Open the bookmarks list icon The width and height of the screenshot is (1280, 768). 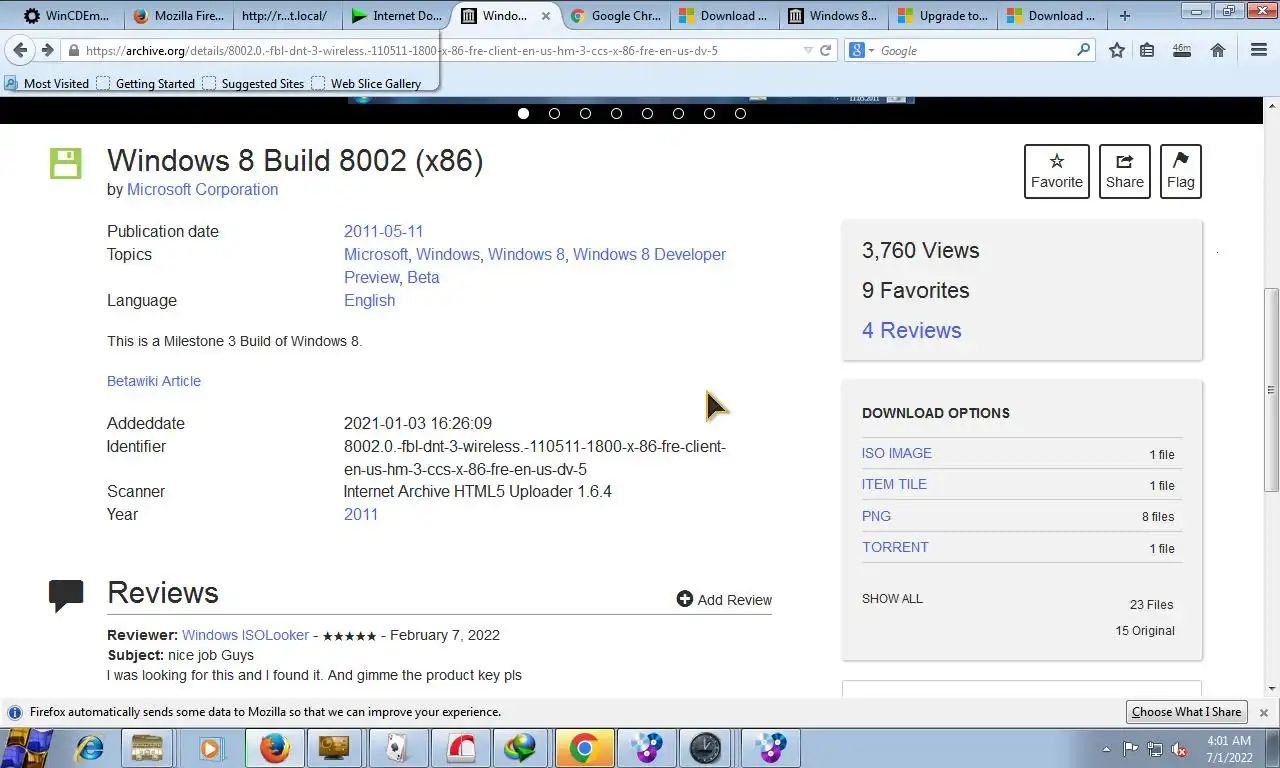1147,50
